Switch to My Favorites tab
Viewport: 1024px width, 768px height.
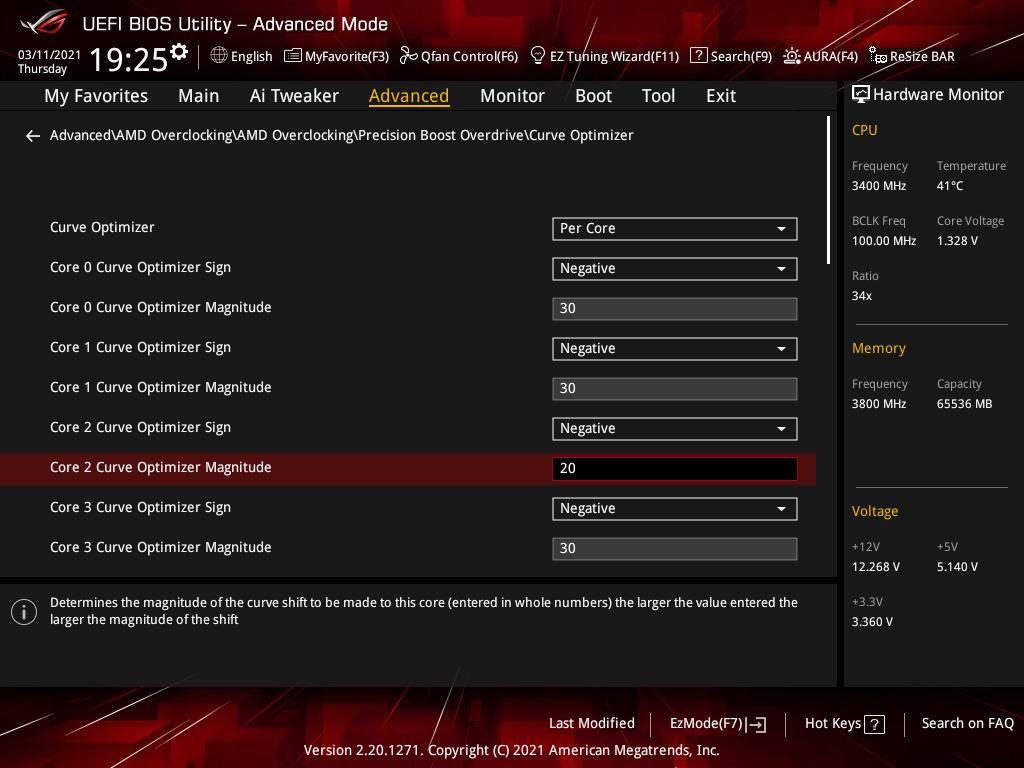pyautogui.click(x=96, y=96)
